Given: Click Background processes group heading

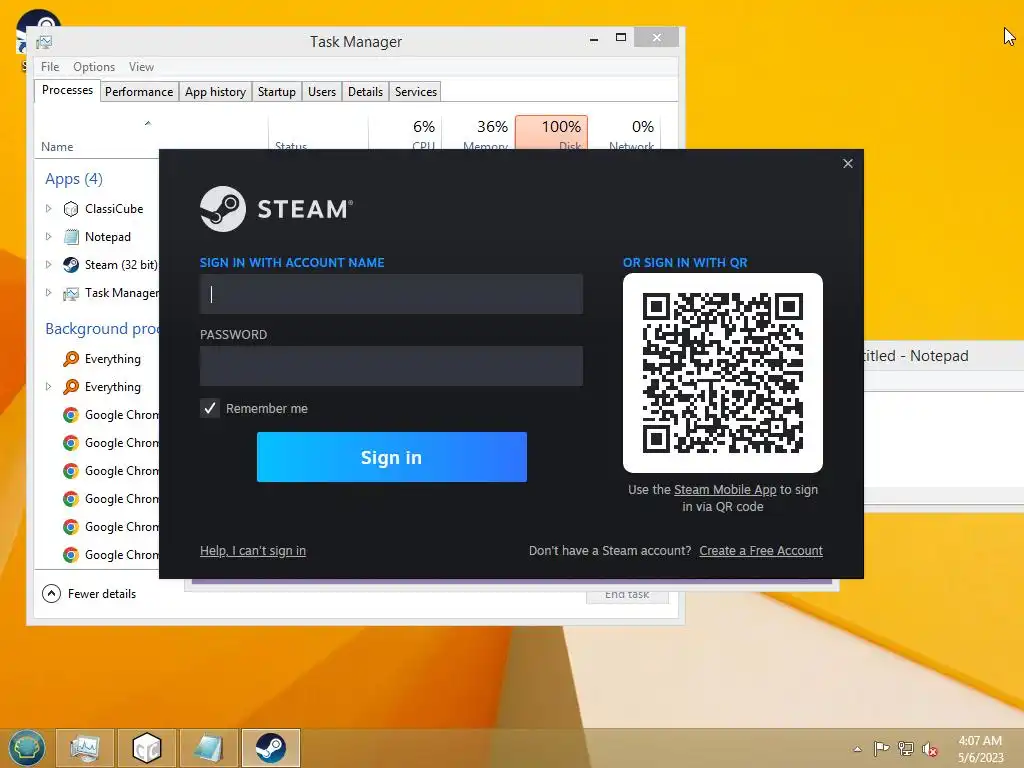Looking at the screenshot, I should [x=102, y=328].
